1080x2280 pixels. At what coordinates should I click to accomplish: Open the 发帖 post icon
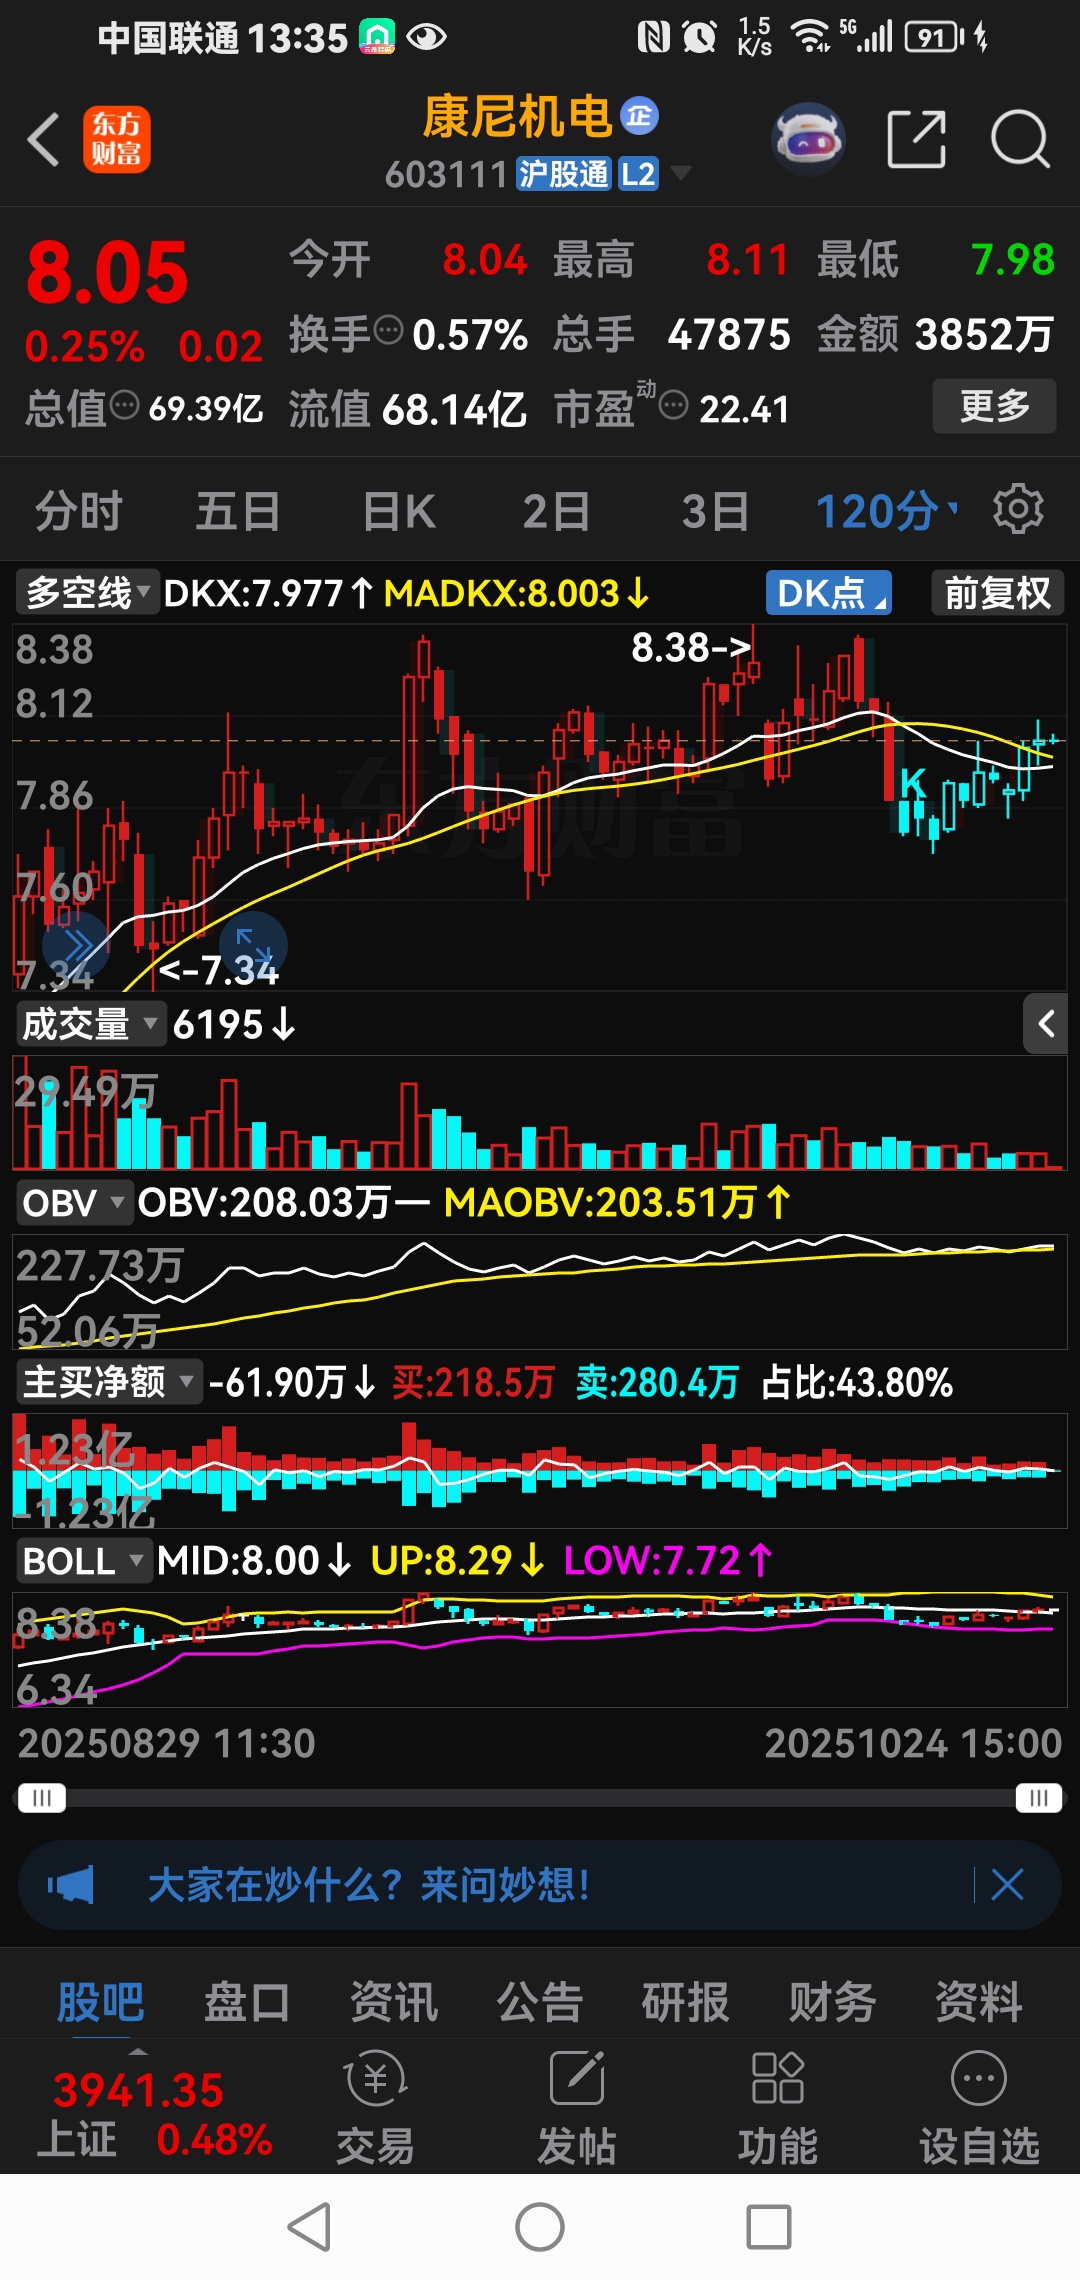[x=577, y=2107]
